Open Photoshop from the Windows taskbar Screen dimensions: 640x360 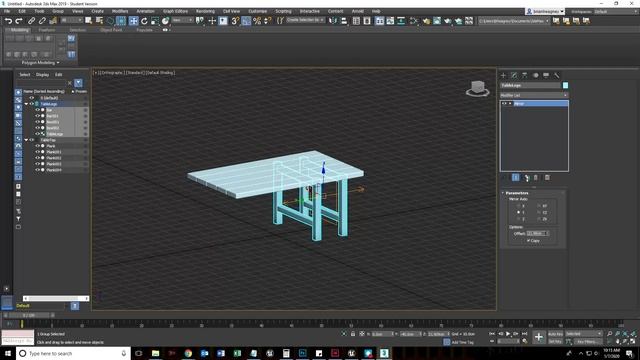302,353
